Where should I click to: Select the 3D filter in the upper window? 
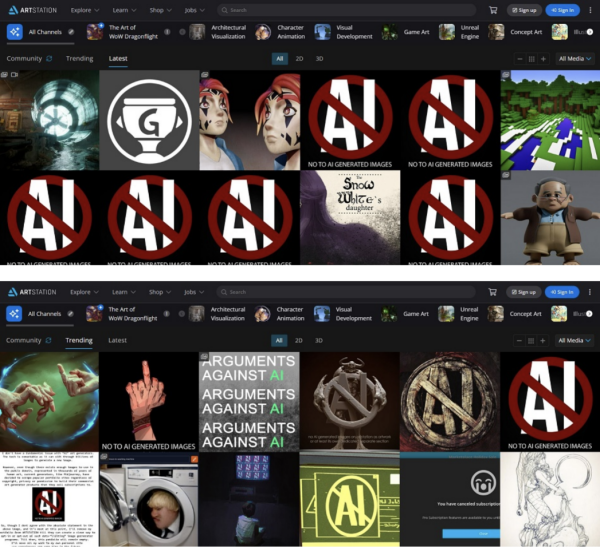[319, 59]
